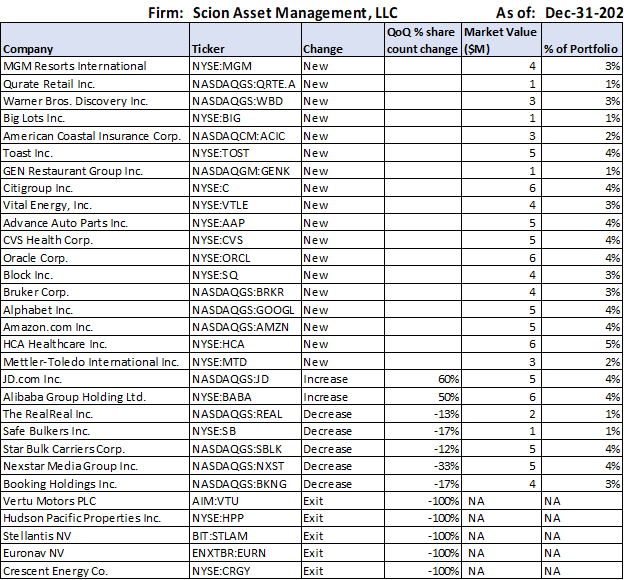Select 'Advance Auto Parts Inc.' cell
This screenshot has height=580, width=624.
95,223
